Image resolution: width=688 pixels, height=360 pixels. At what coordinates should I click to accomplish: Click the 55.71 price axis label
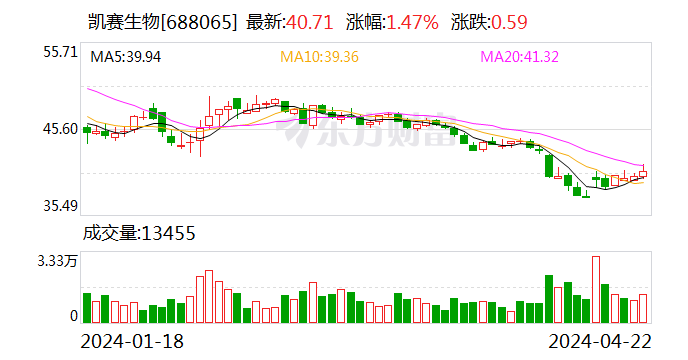tap(60, 52)
